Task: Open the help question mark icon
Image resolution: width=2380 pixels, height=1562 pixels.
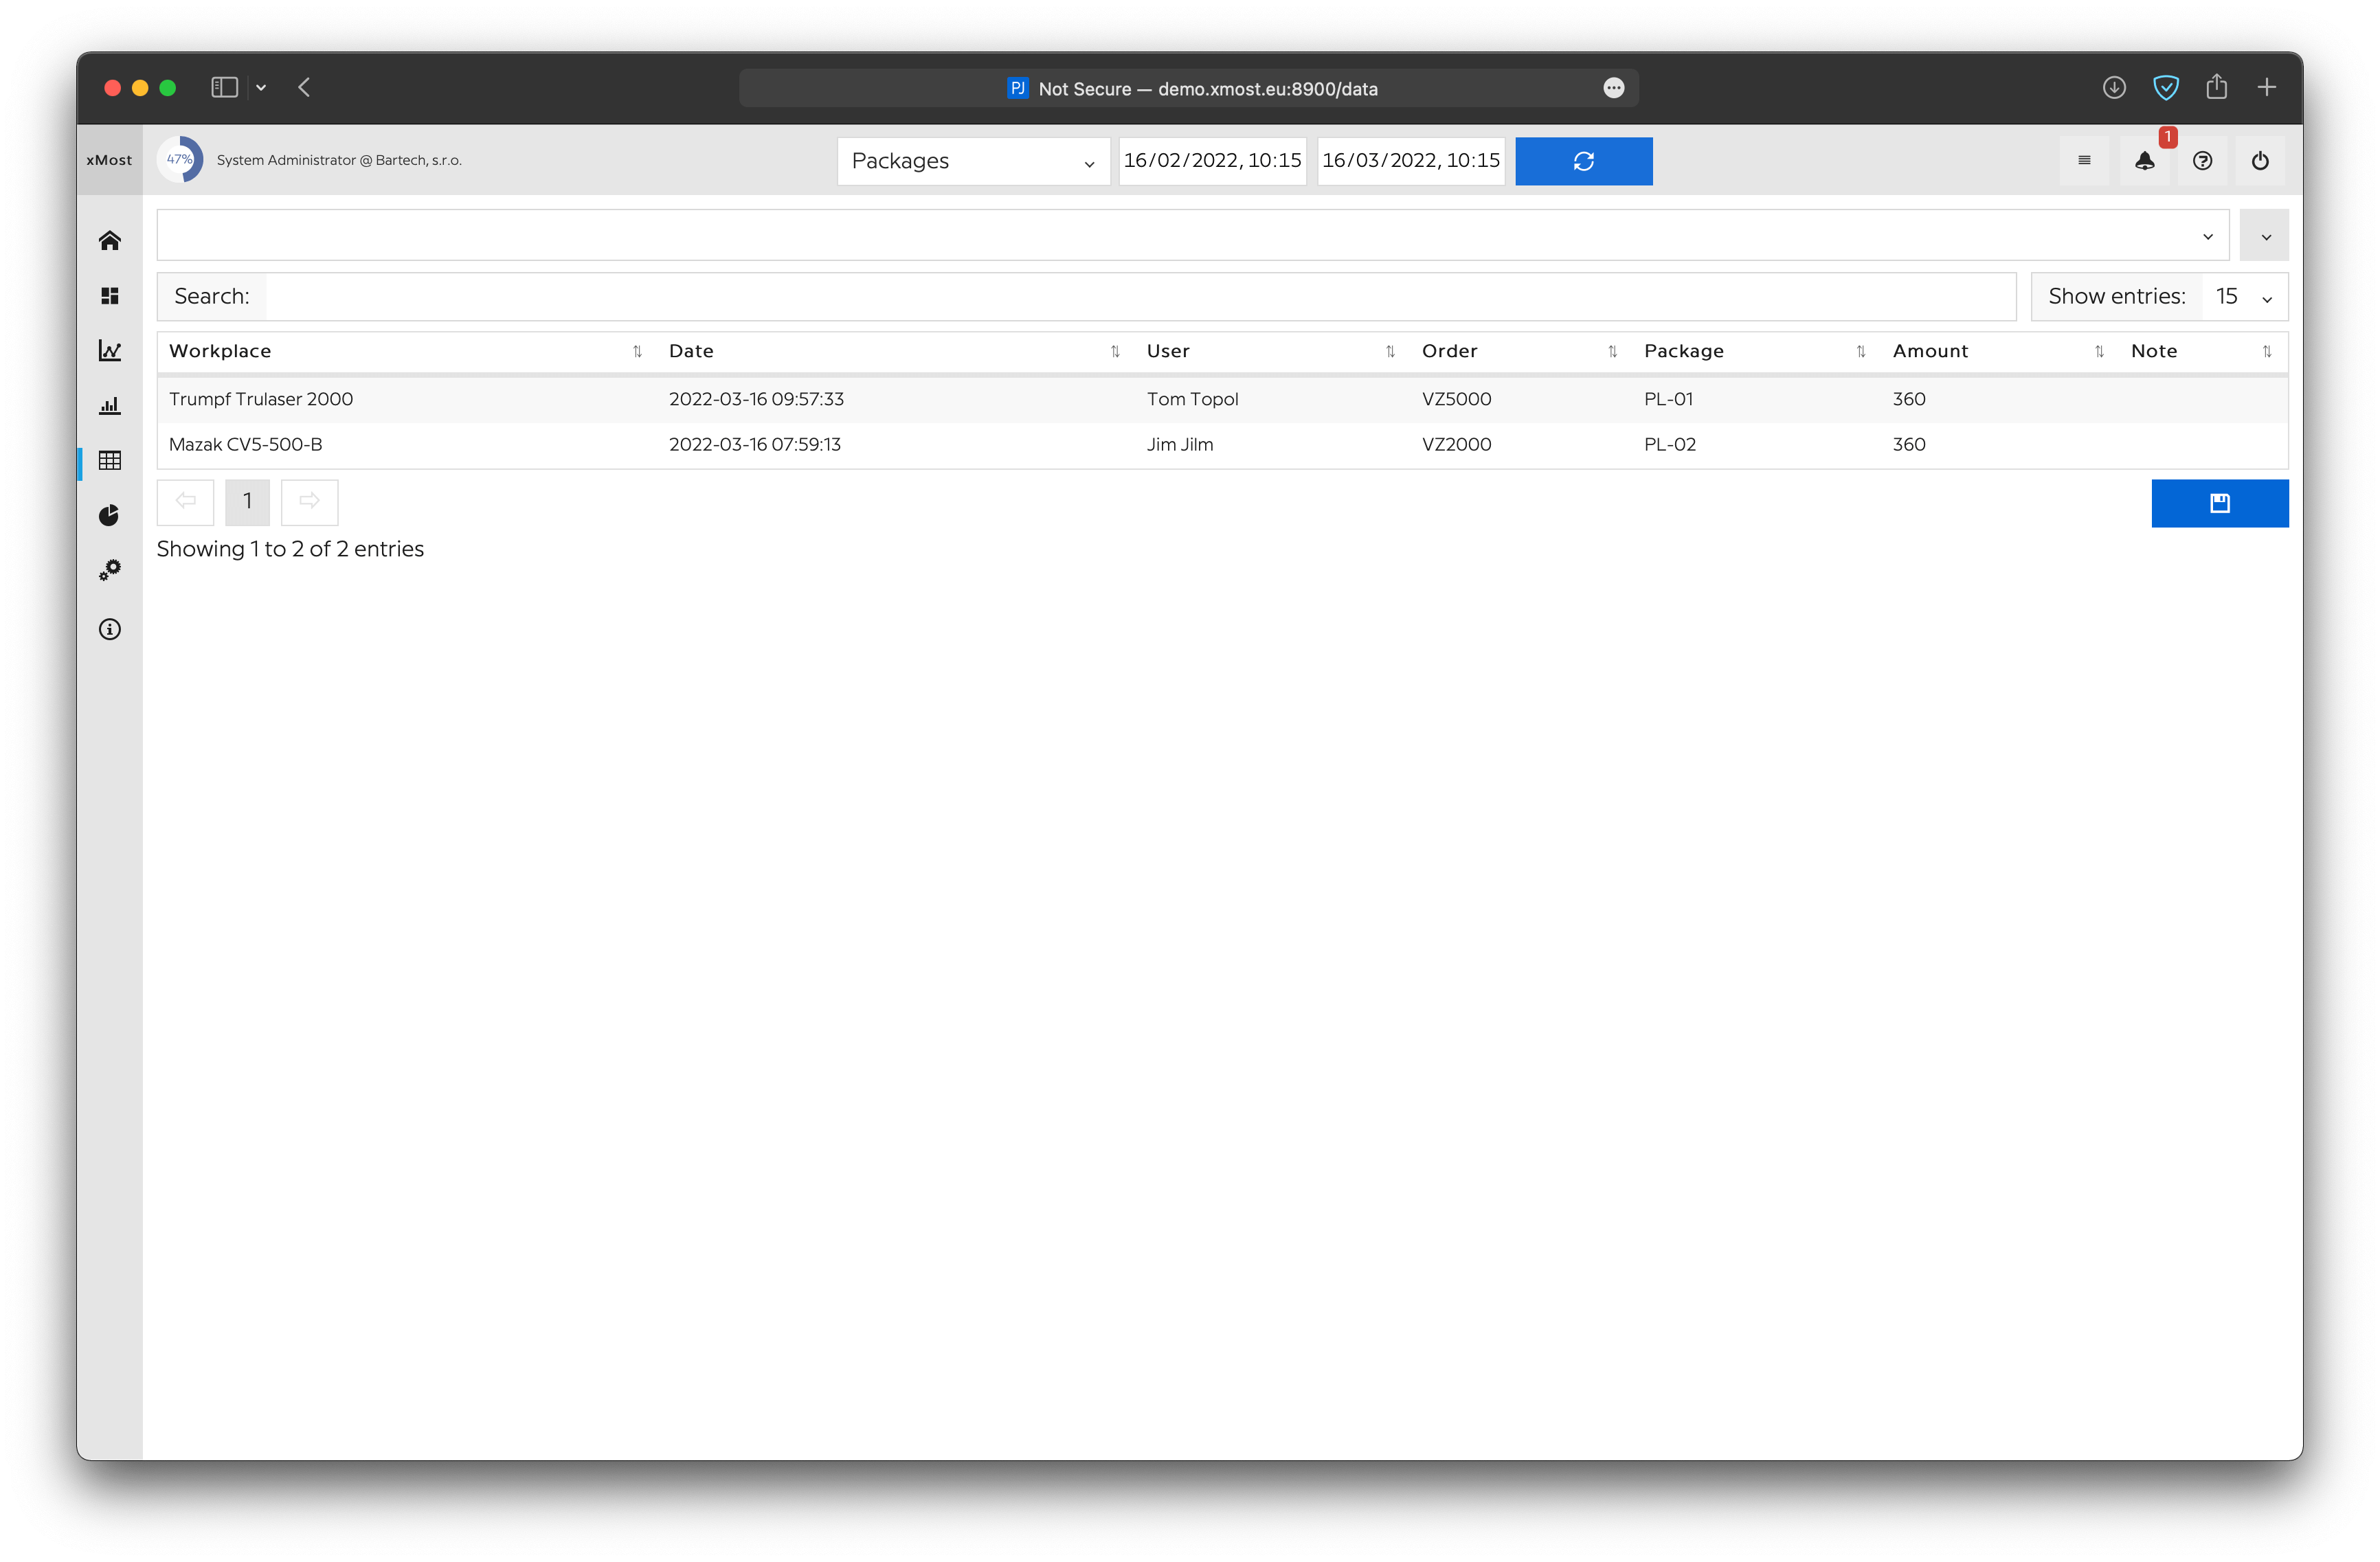Action: 2202,161
